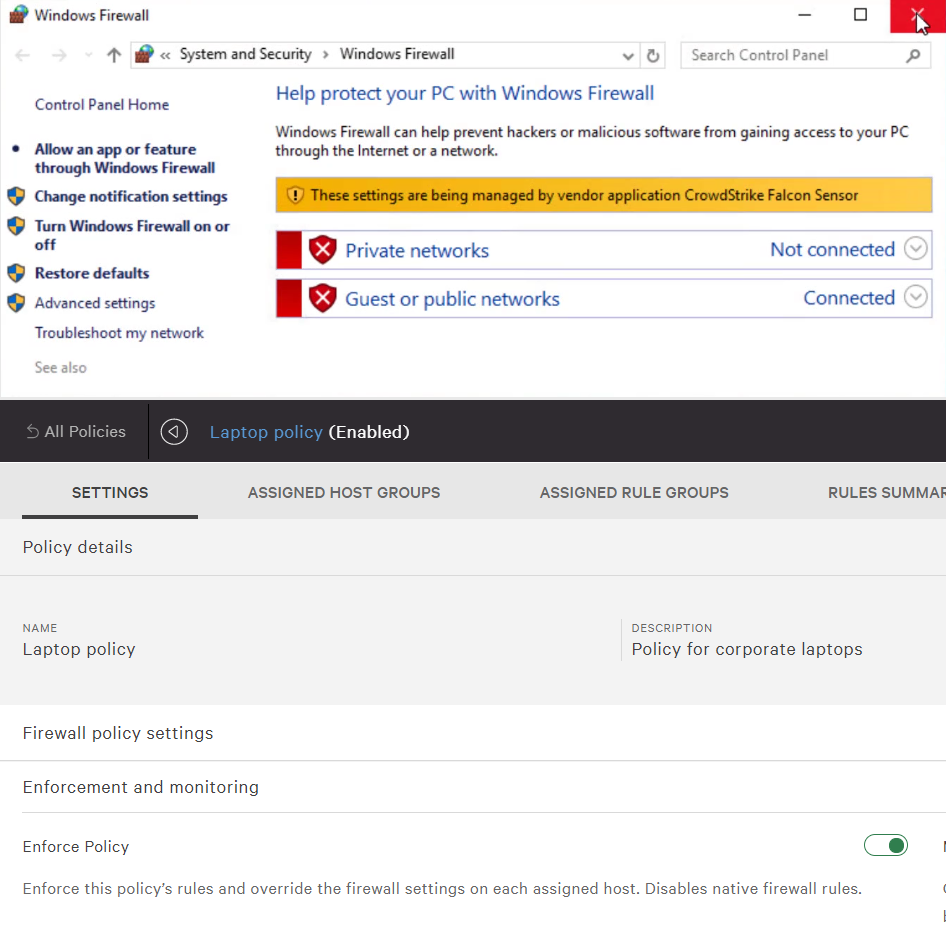Image resolution: width=946 pixels, height=946 pixels.
Task: Click the search magnifier icon
Action: coord(913,56)
